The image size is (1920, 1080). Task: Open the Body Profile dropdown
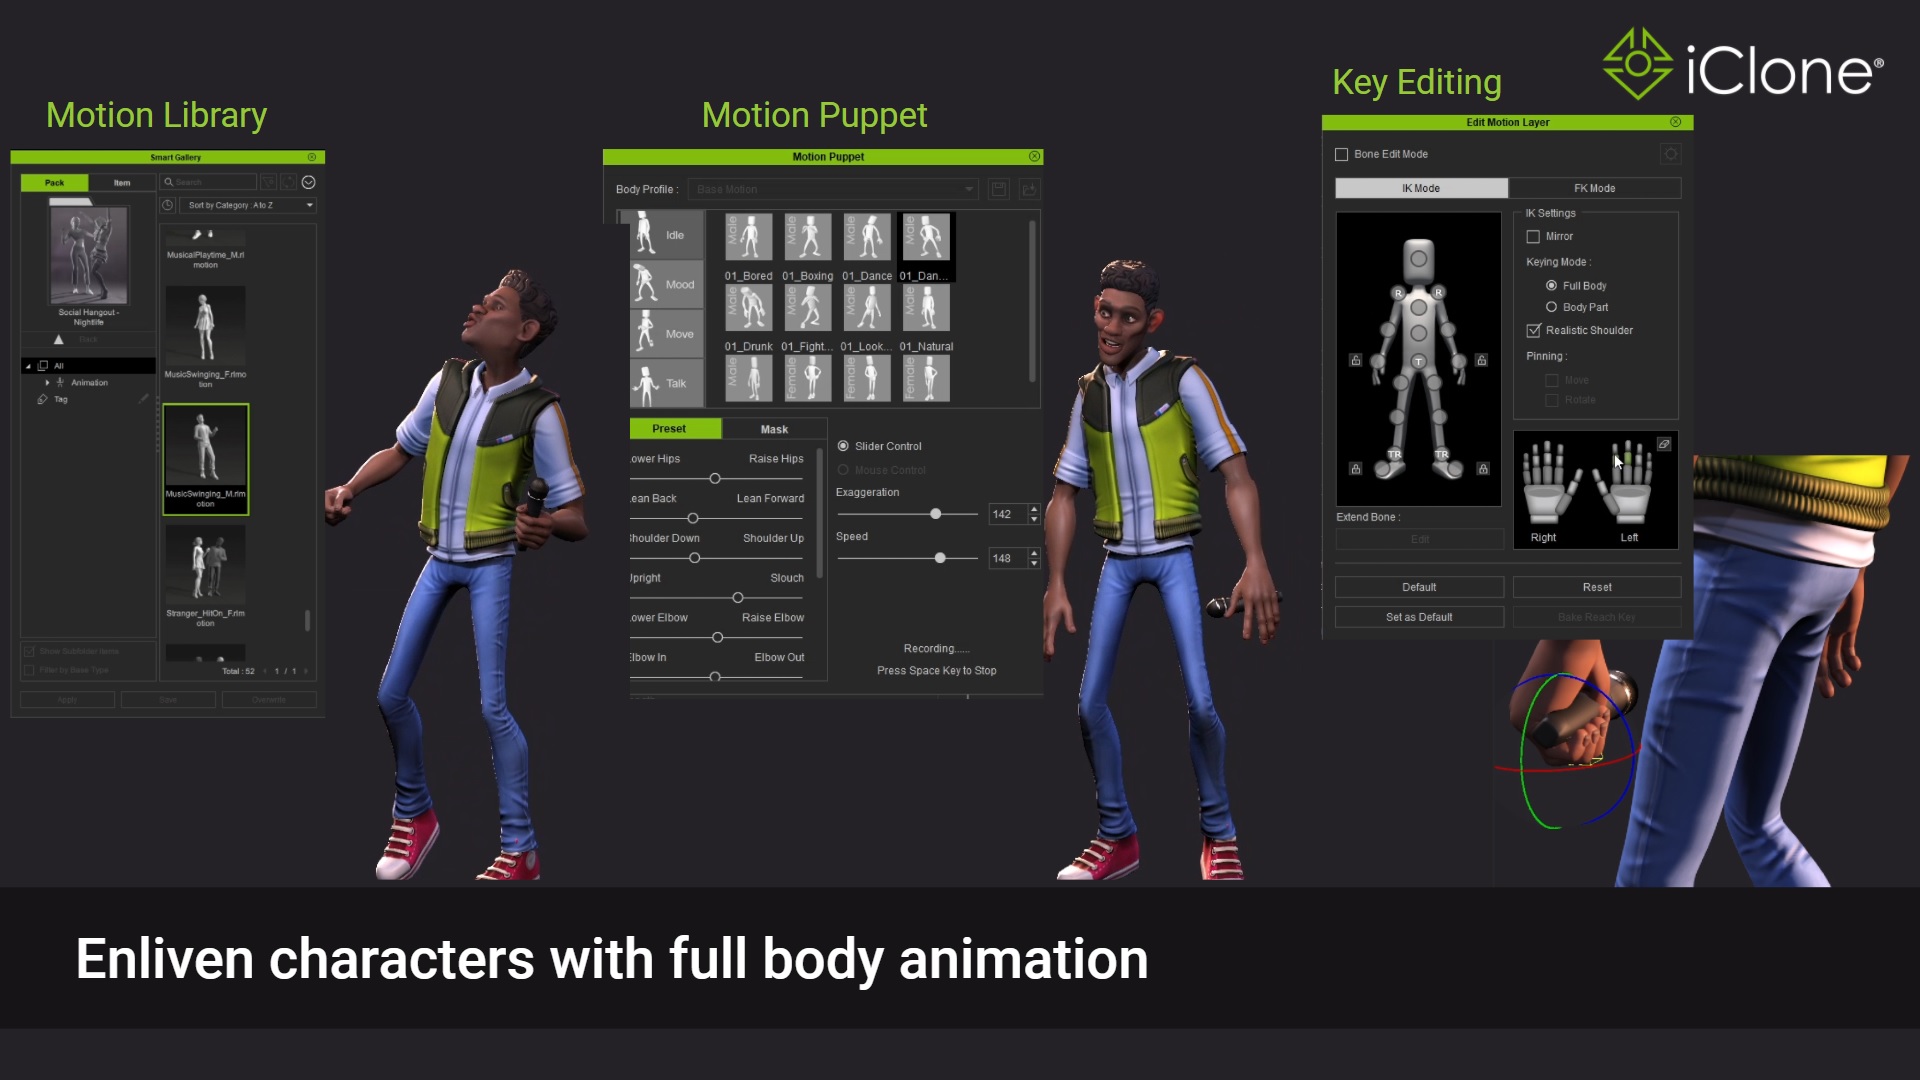tap(833, 189)
